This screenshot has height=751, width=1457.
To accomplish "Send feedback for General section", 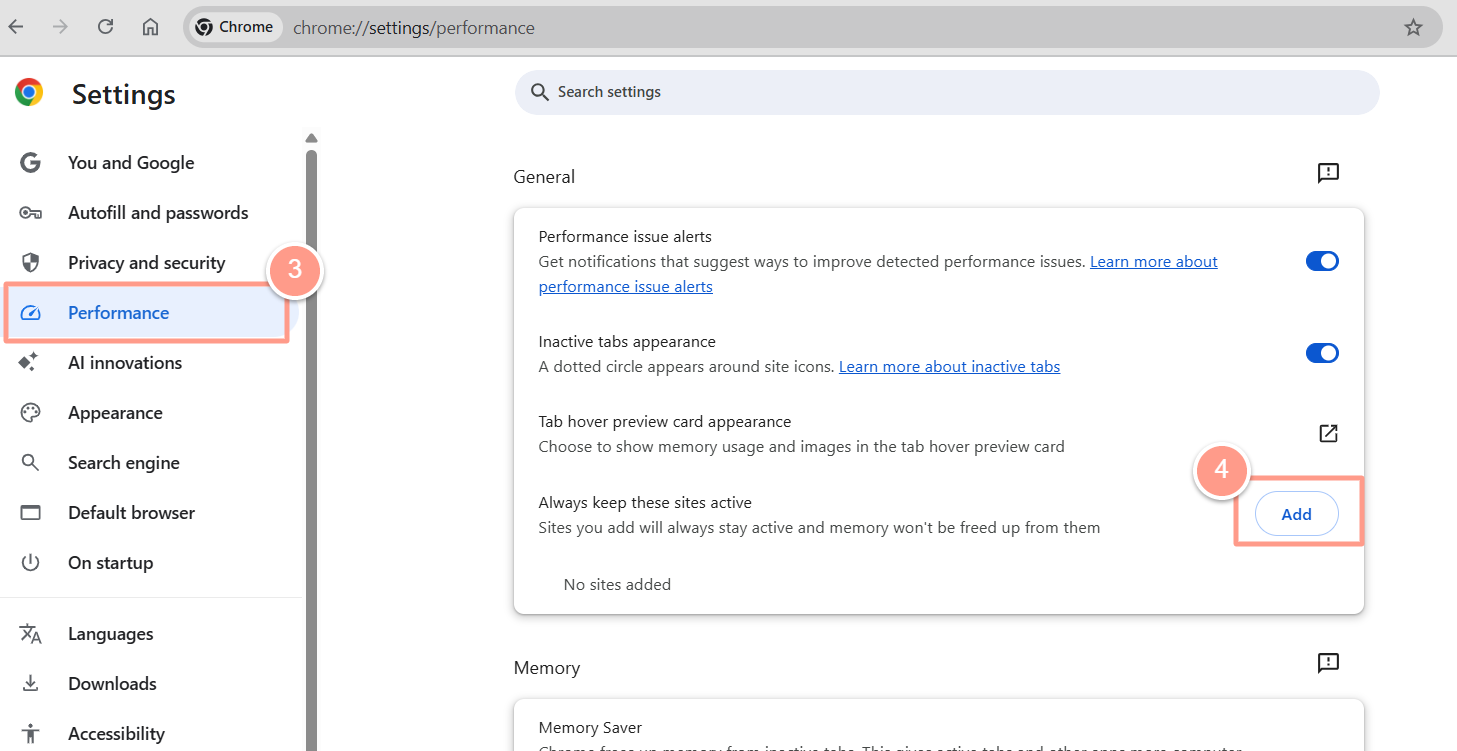I will [1328, 173].
